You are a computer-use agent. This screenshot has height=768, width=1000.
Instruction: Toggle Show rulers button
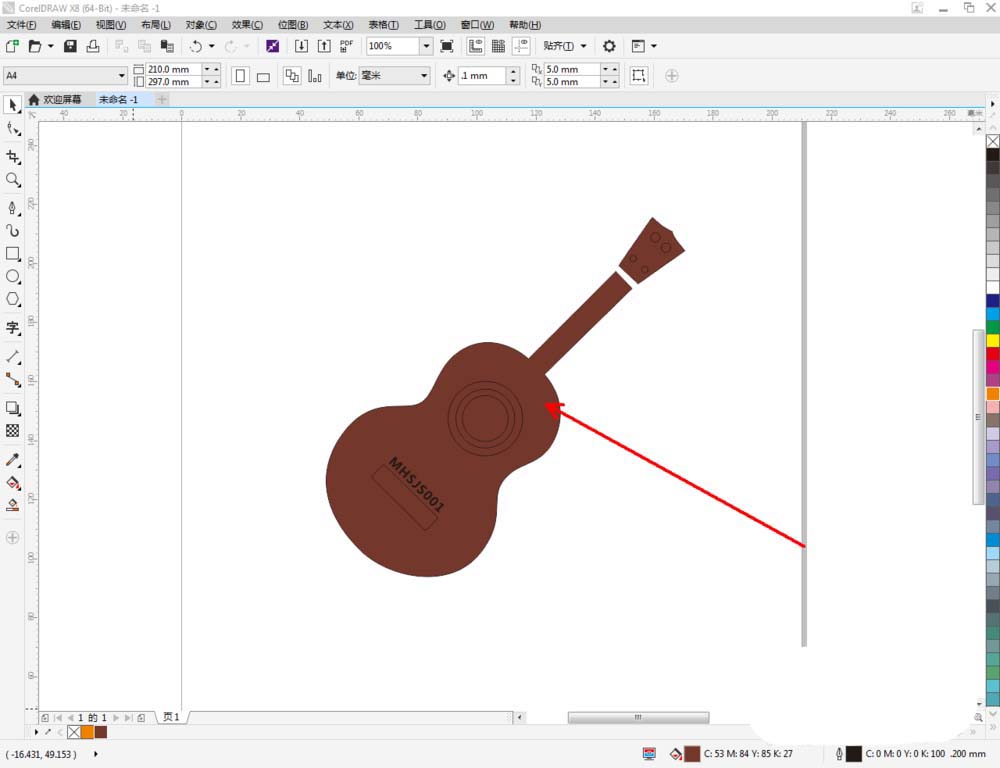(475, 46)
